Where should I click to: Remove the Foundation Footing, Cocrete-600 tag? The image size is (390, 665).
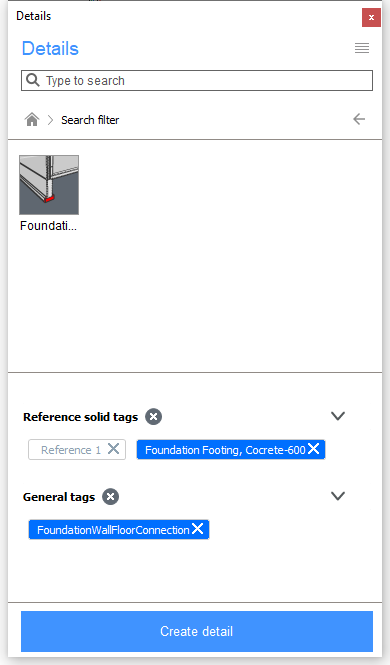coord(313,449)
